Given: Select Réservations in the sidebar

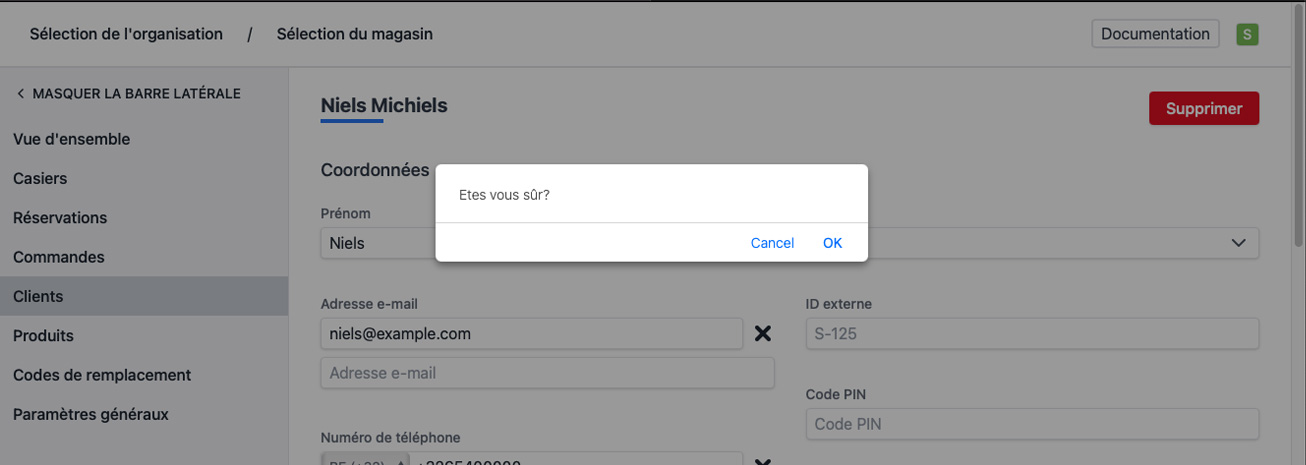Looking at the screenshot, I should click(x=60, y=218).
